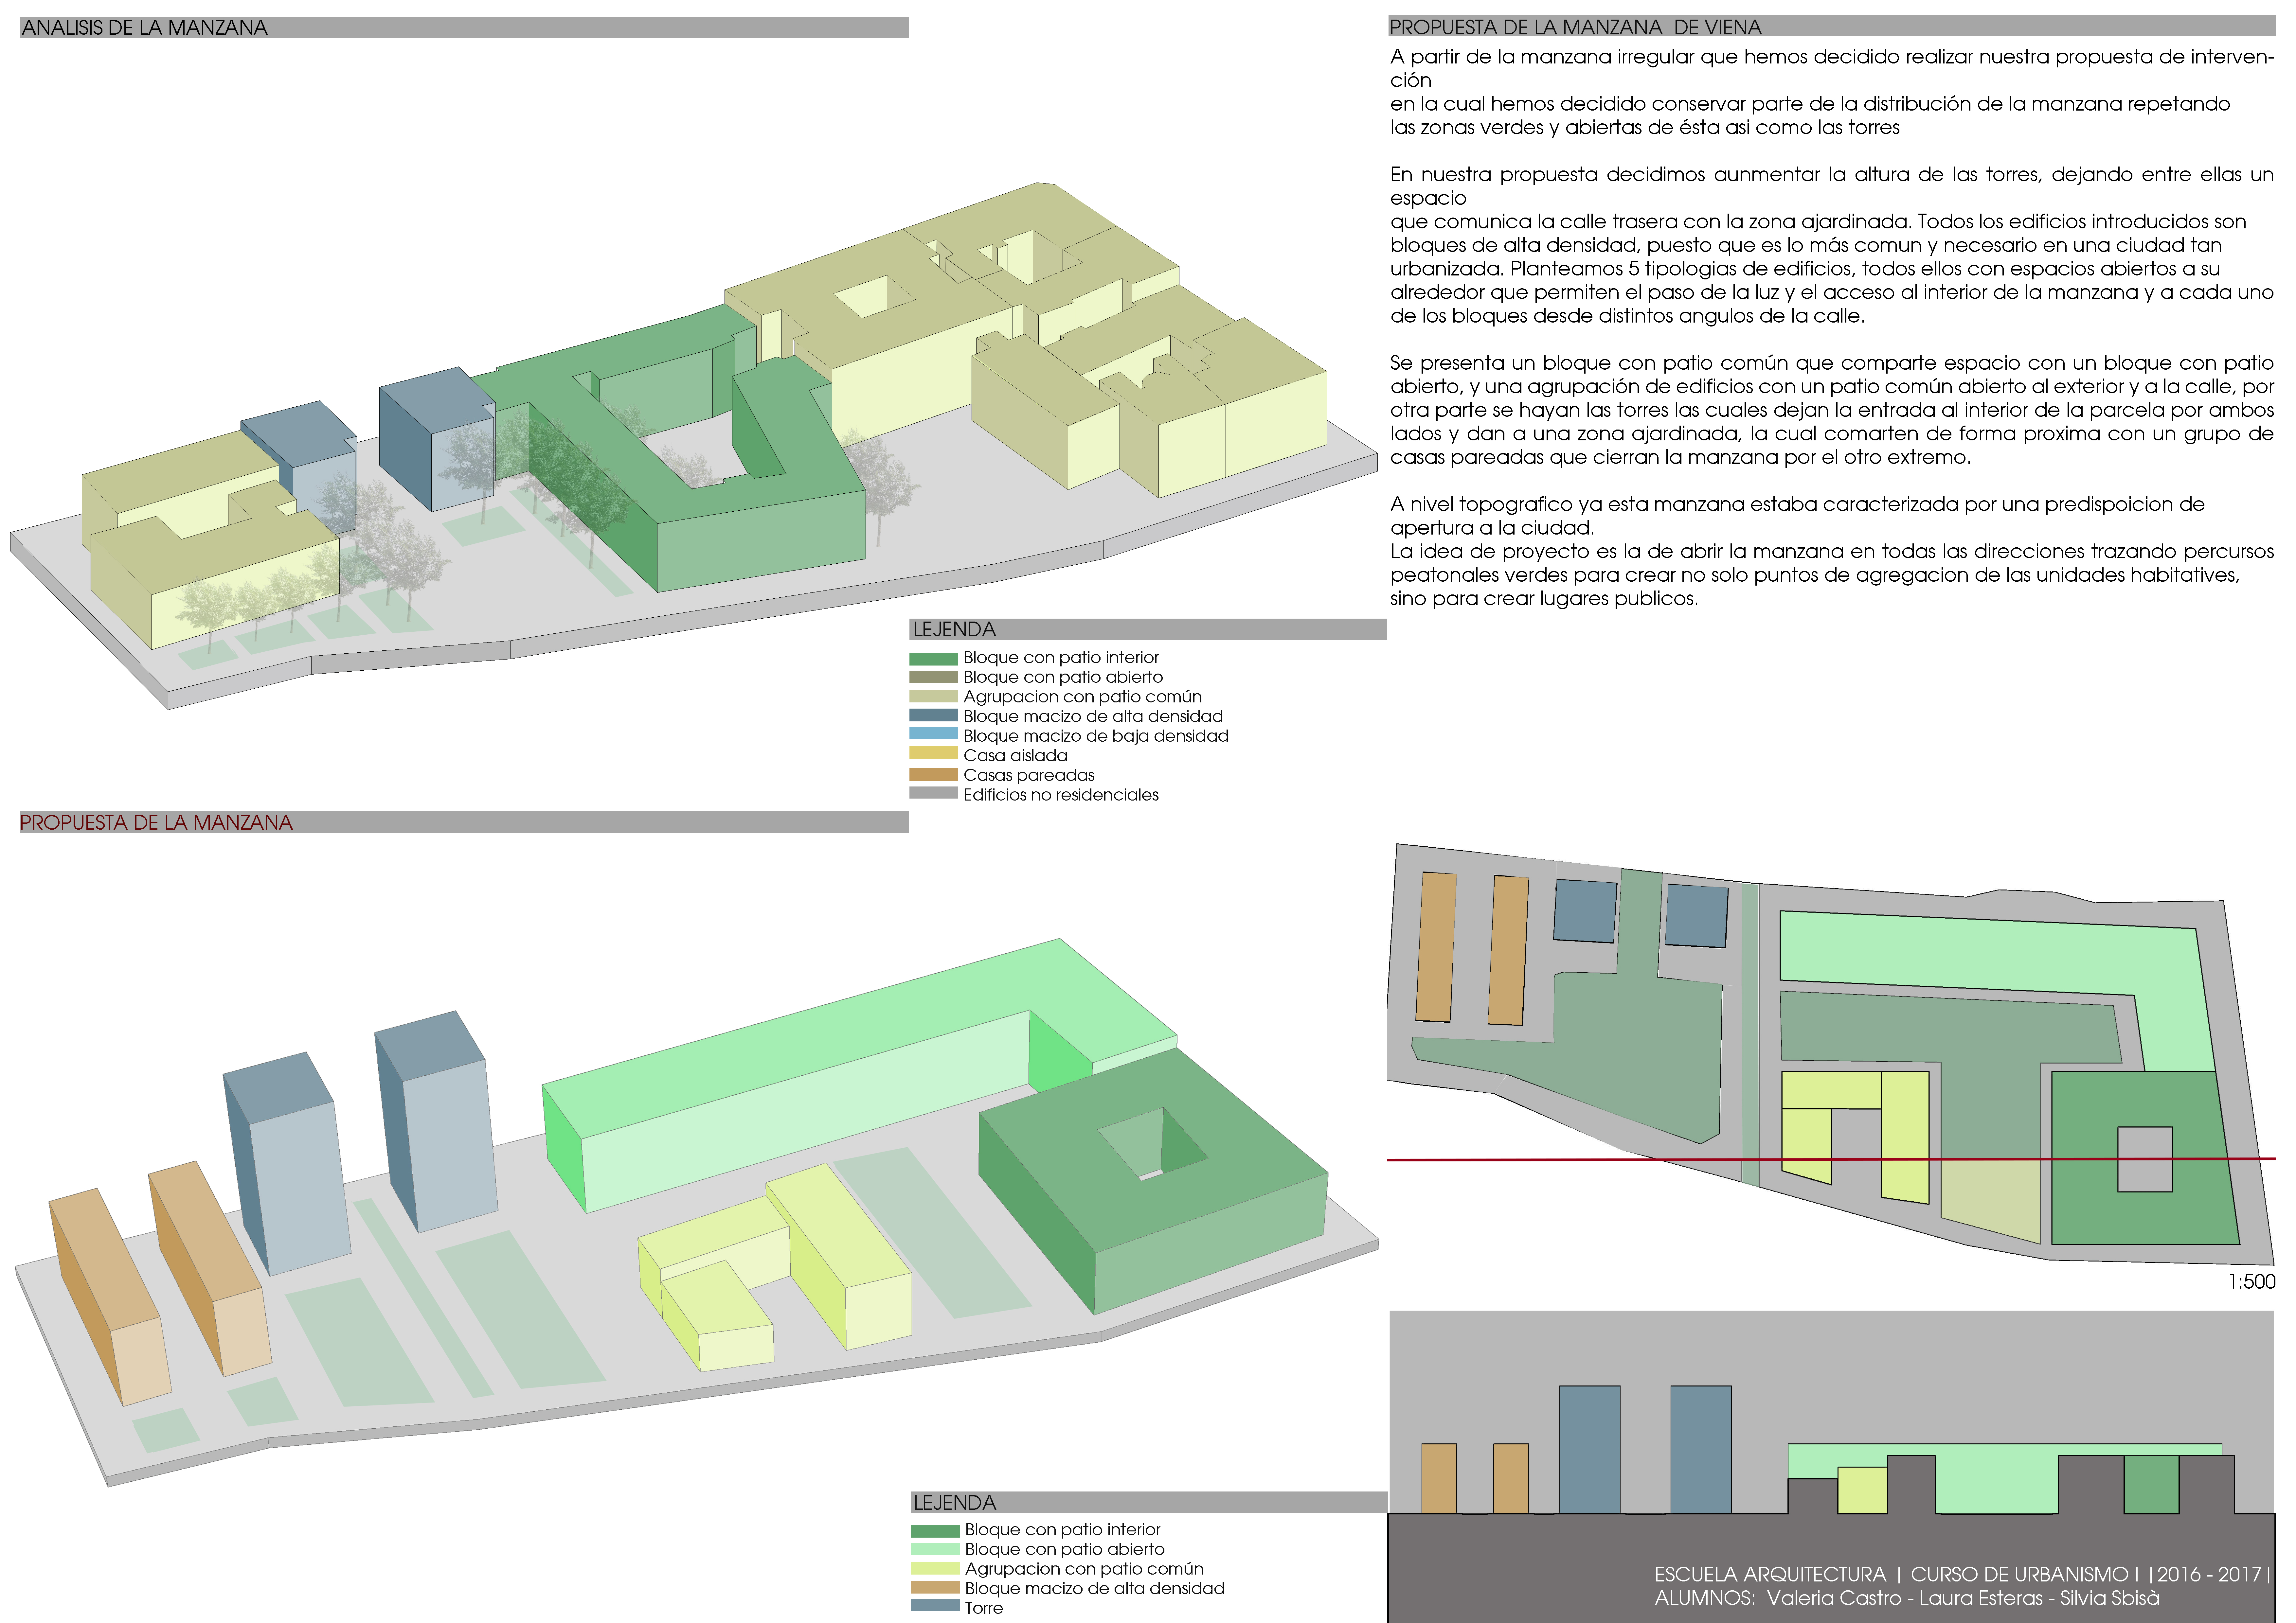Click the student name 'Valeria Castro'
The height and width of the screenshot is (1623, 2296).
coord(1836,1599)
